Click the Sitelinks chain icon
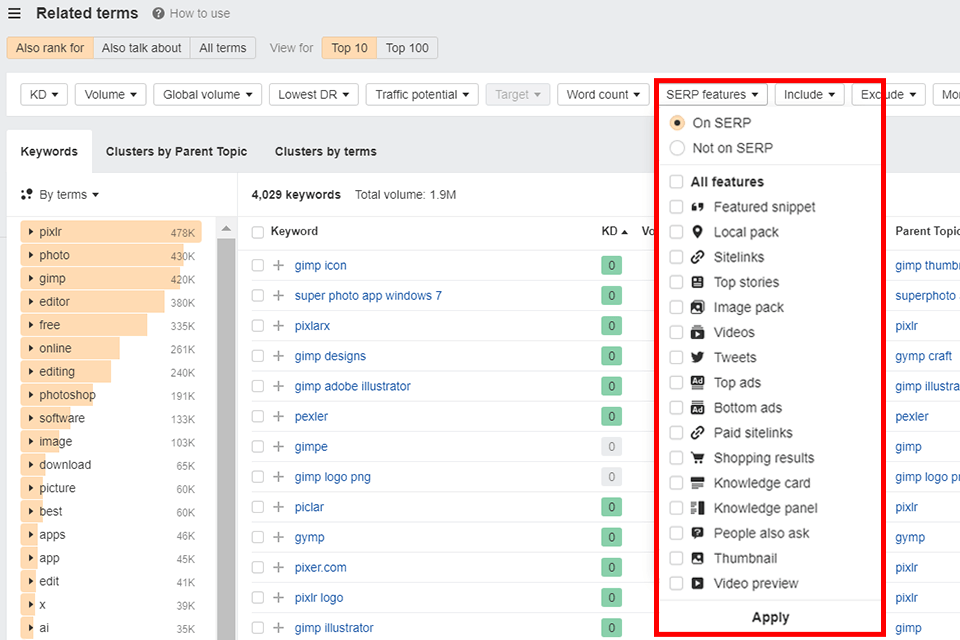Screen dimensions: 960x640 point(697,257)
